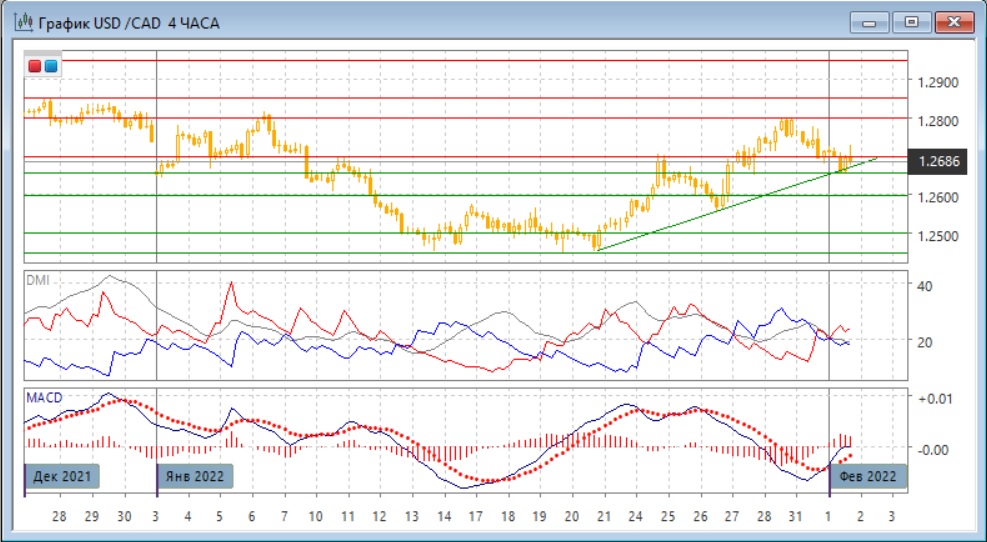
Task: Minimize the USD/CAD chart window
Action: pyautogui.click(x=871, y=22)
